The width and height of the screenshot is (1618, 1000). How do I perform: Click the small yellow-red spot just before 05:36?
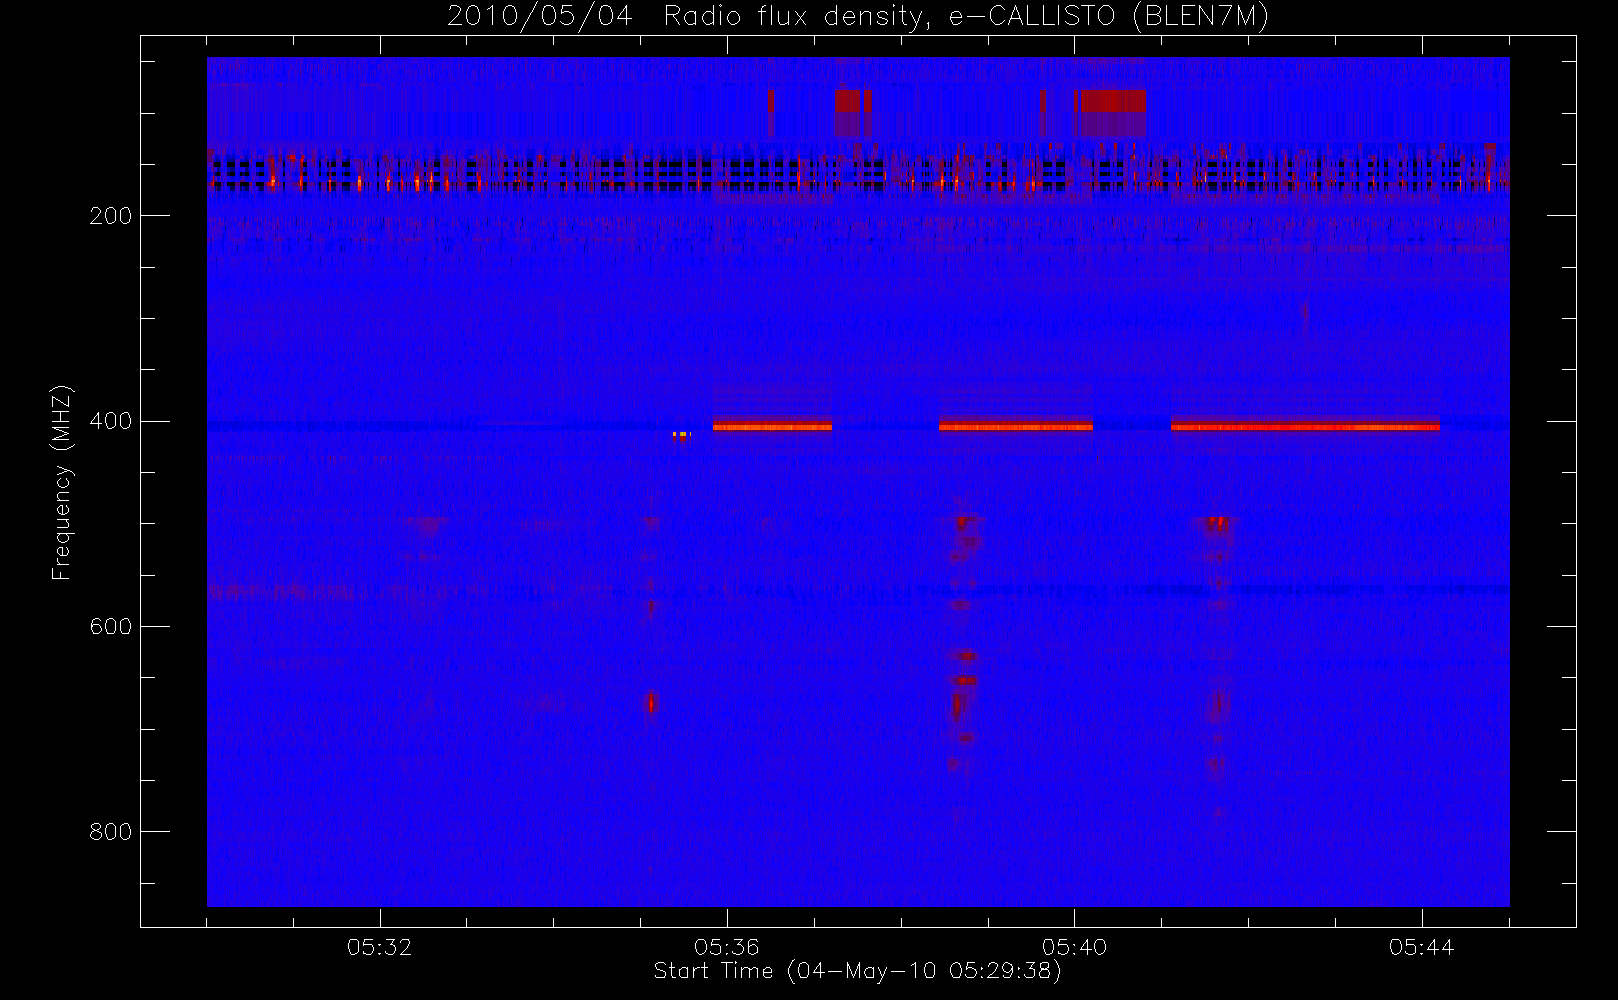(682, 435)
